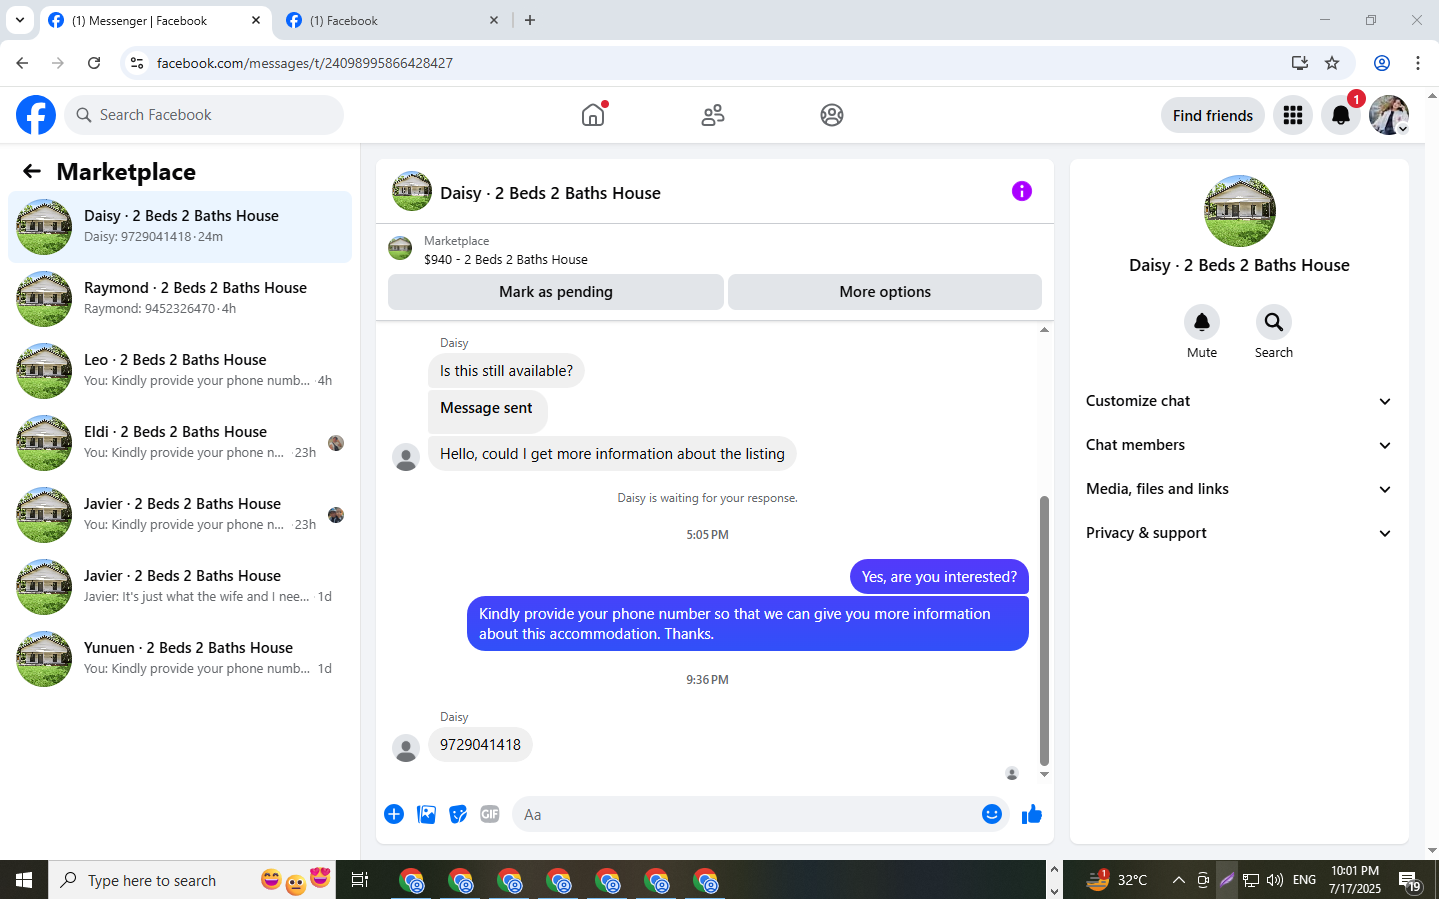The width and height of the screenshot is (1439, 899).
Task: Reload the page in browser
Action: click(94, 63)
